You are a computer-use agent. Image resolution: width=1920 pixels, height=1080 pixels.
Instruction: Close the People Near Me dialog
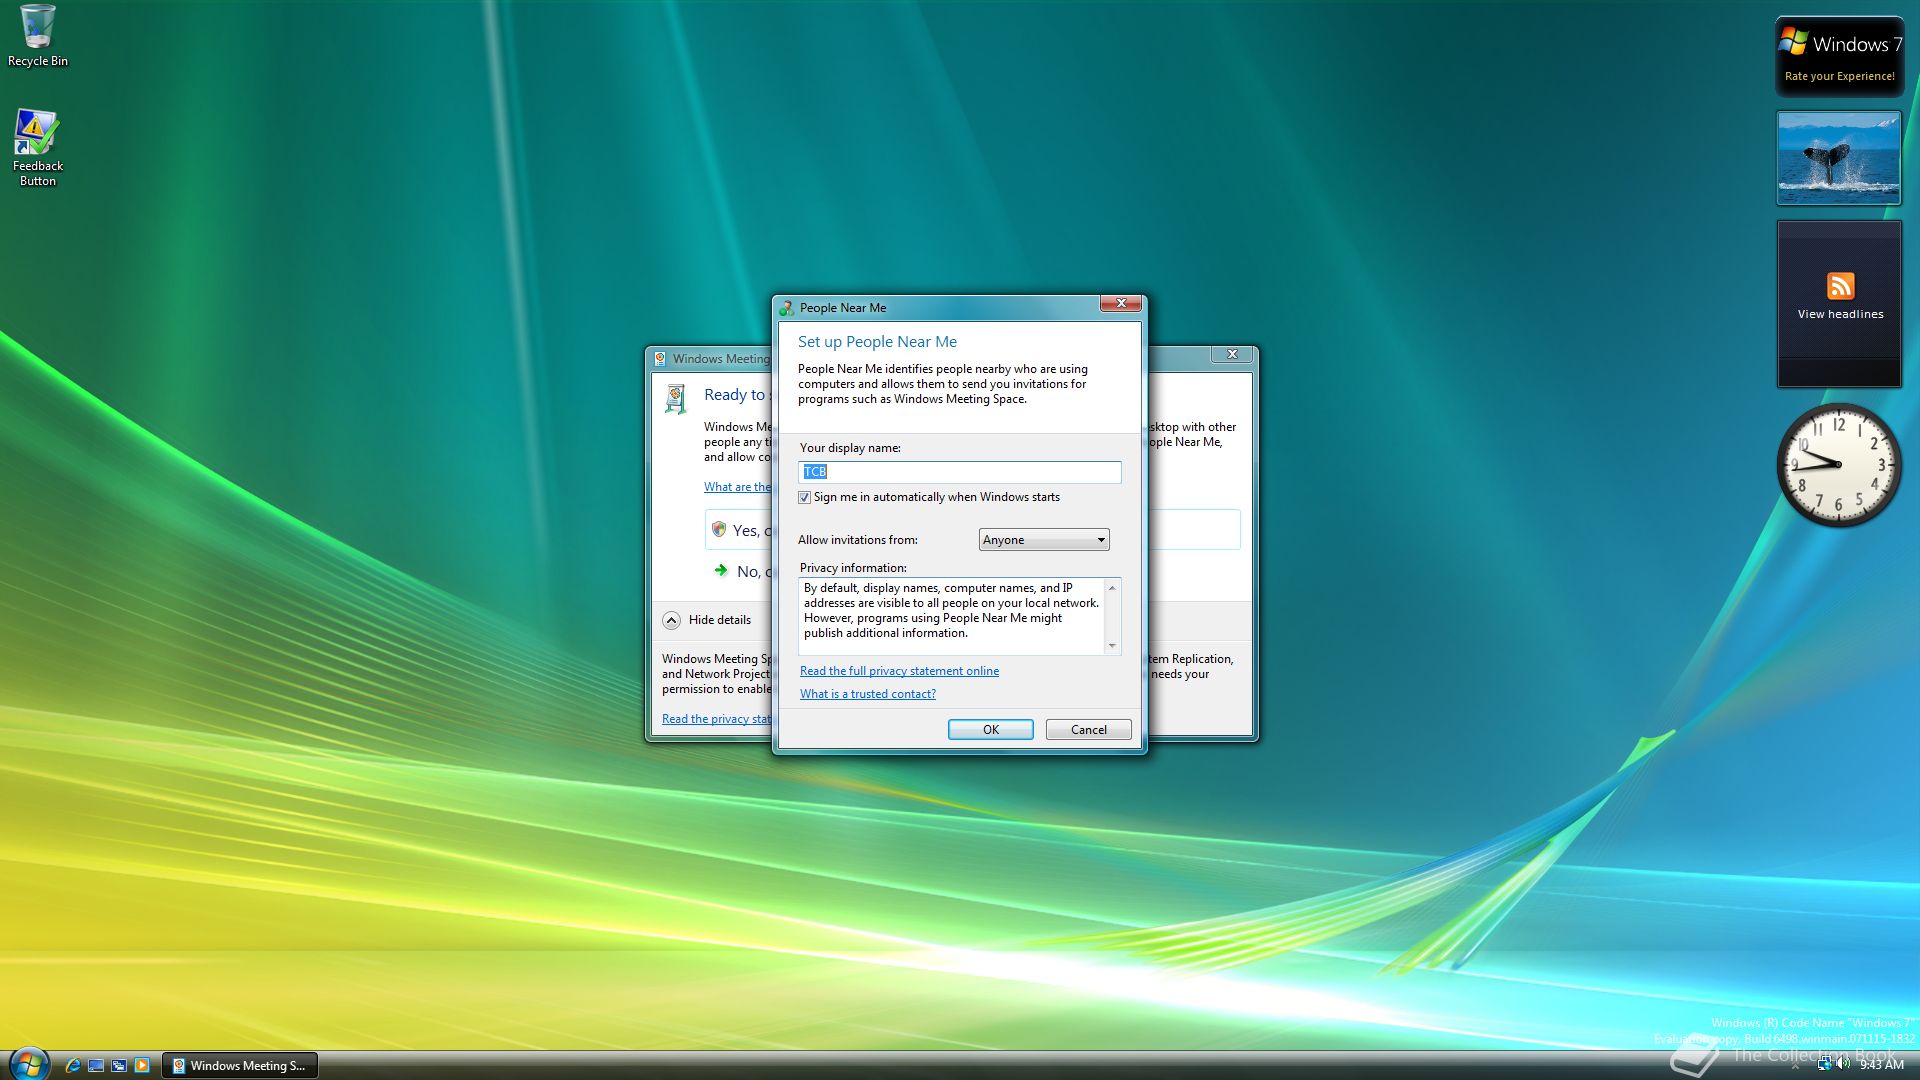pyautogui.click(x=1121, y=303)
